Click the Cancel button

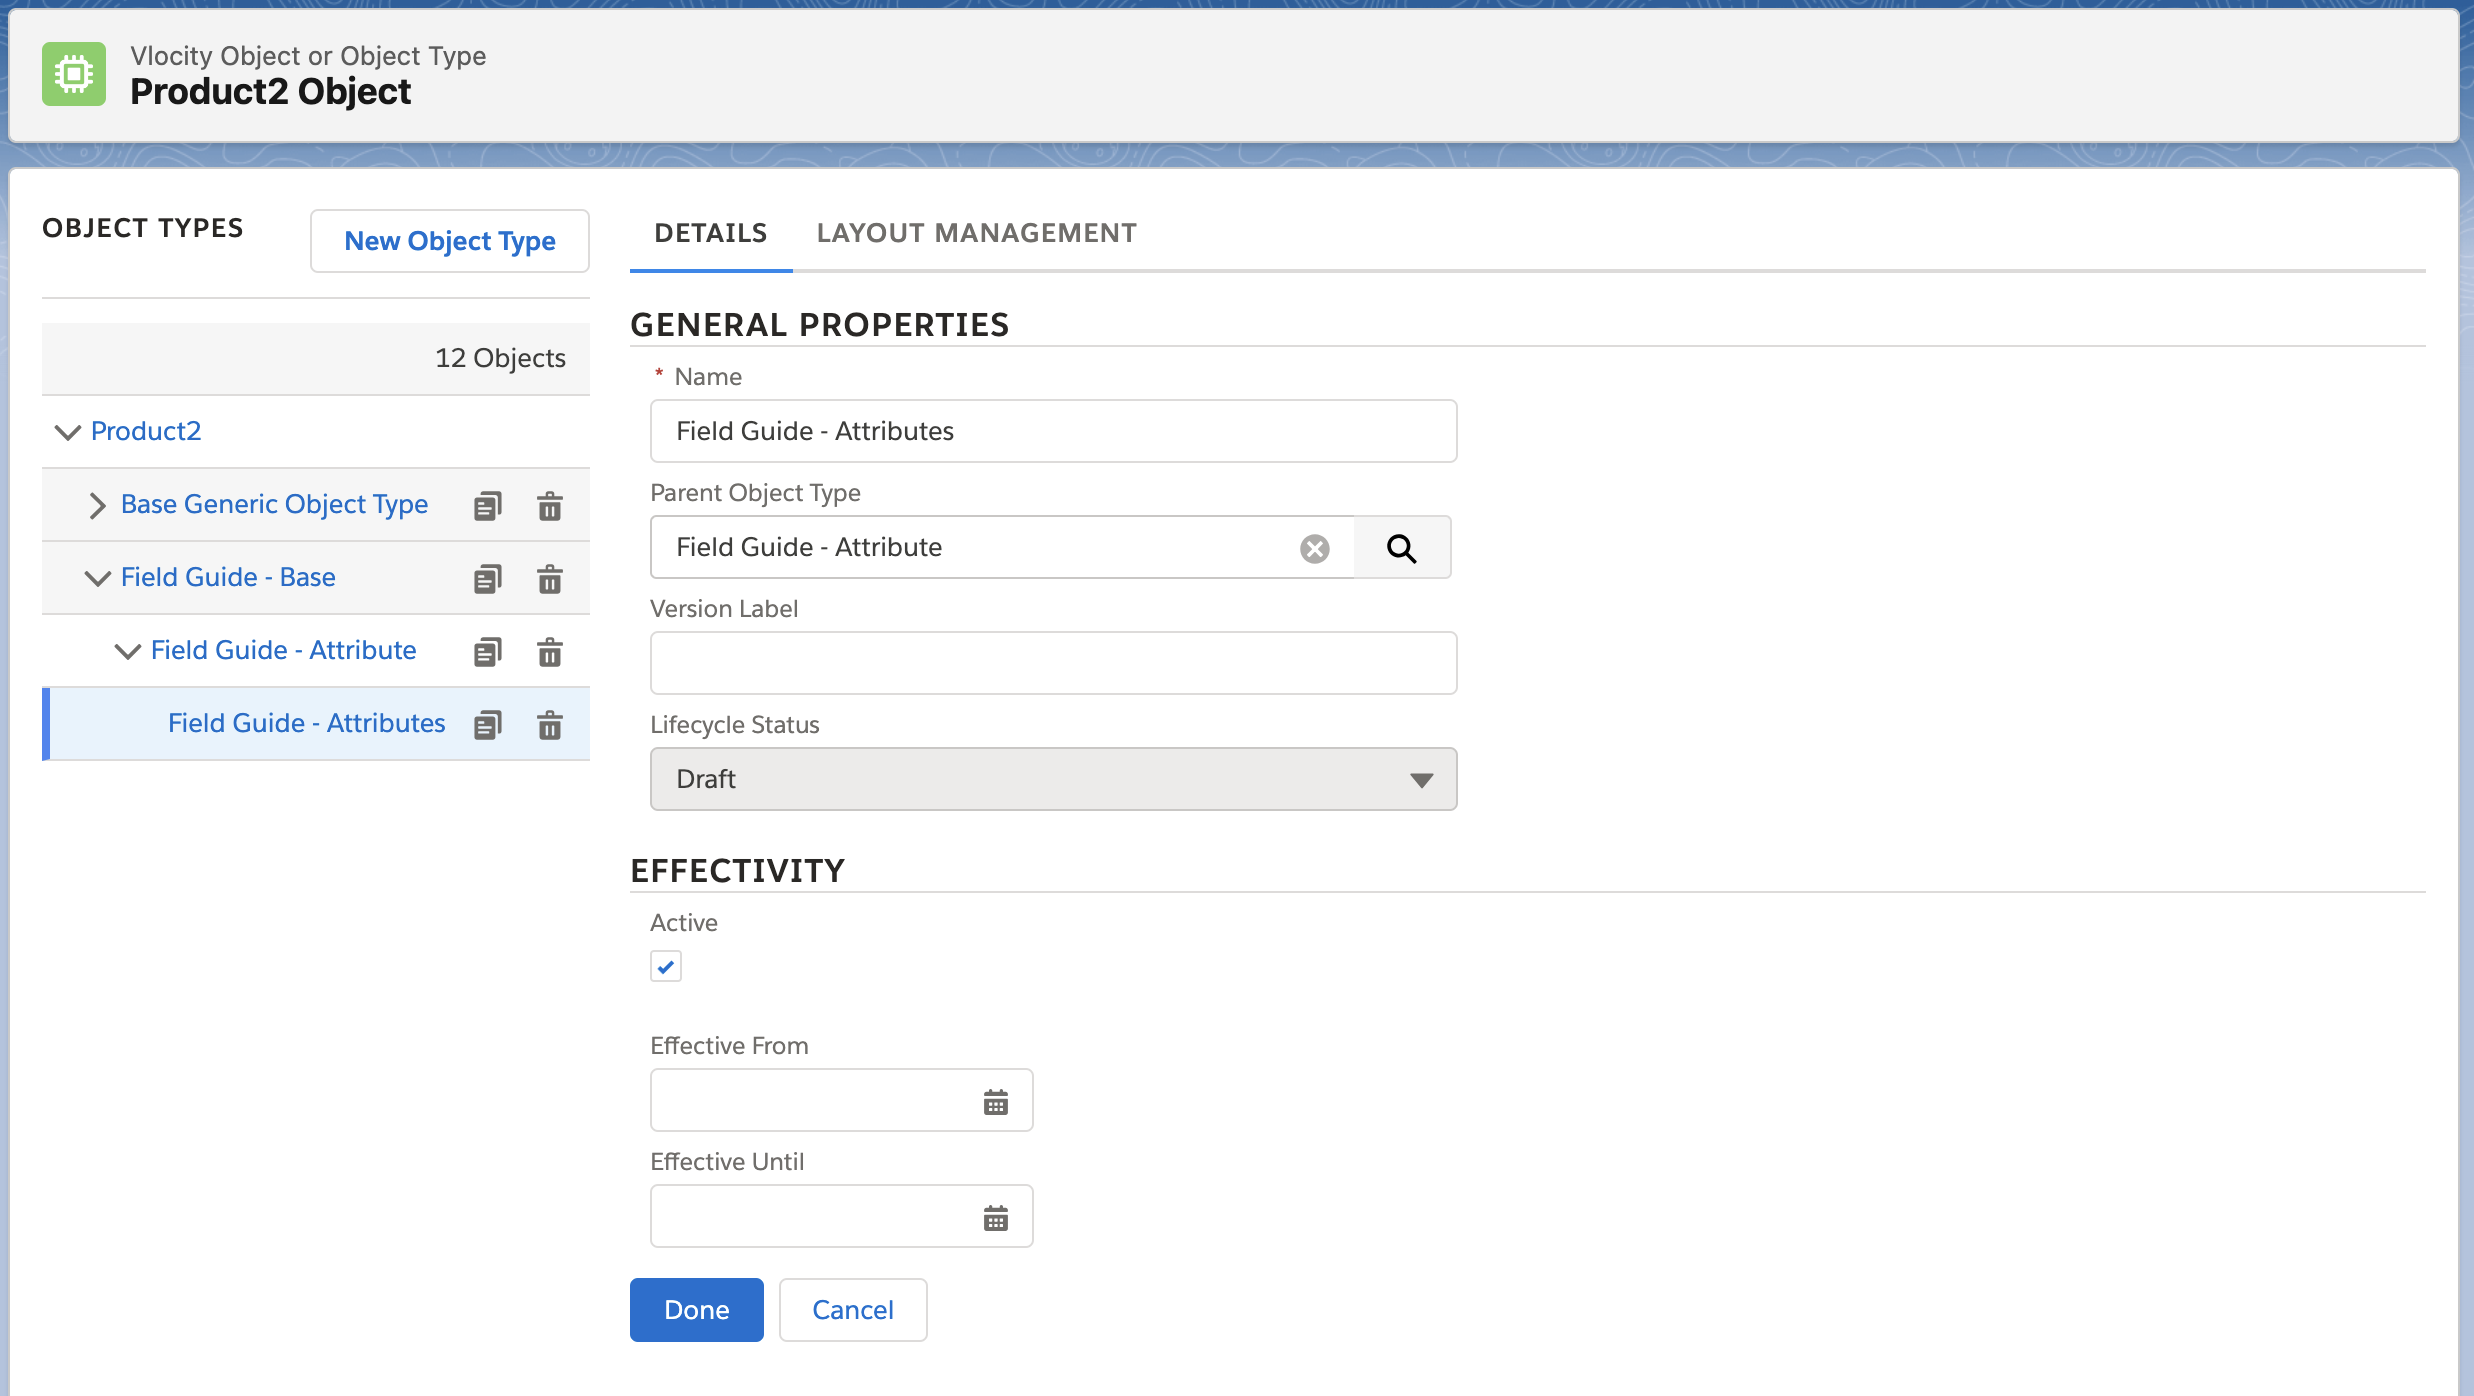click(853, 1310)
